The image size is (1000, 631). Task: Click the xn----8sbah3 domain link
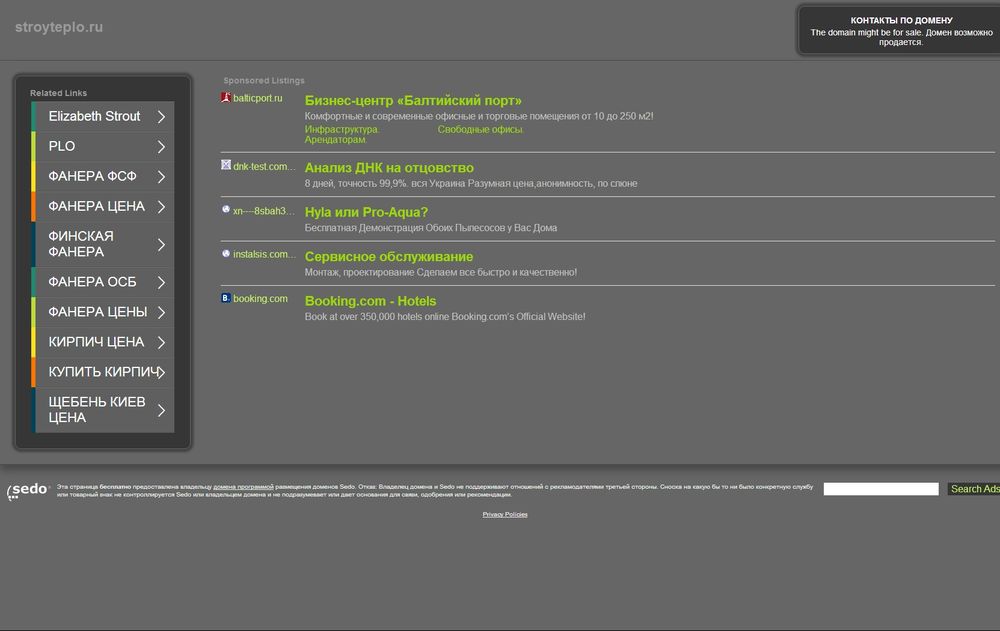tap(264, 211)
